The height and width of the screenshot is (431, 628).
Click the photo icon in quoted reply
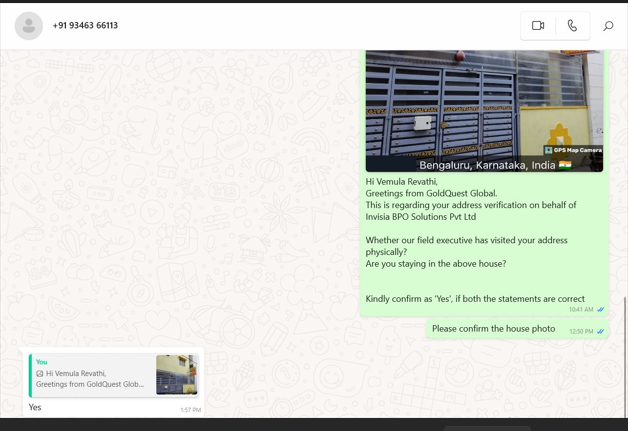tap(40, 374)
